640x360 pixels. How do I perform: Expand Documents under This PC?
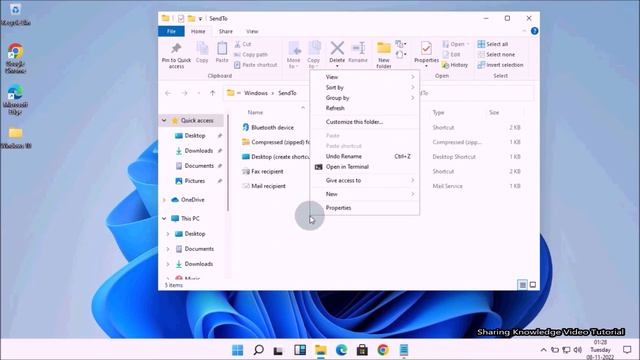pos(168,249)
